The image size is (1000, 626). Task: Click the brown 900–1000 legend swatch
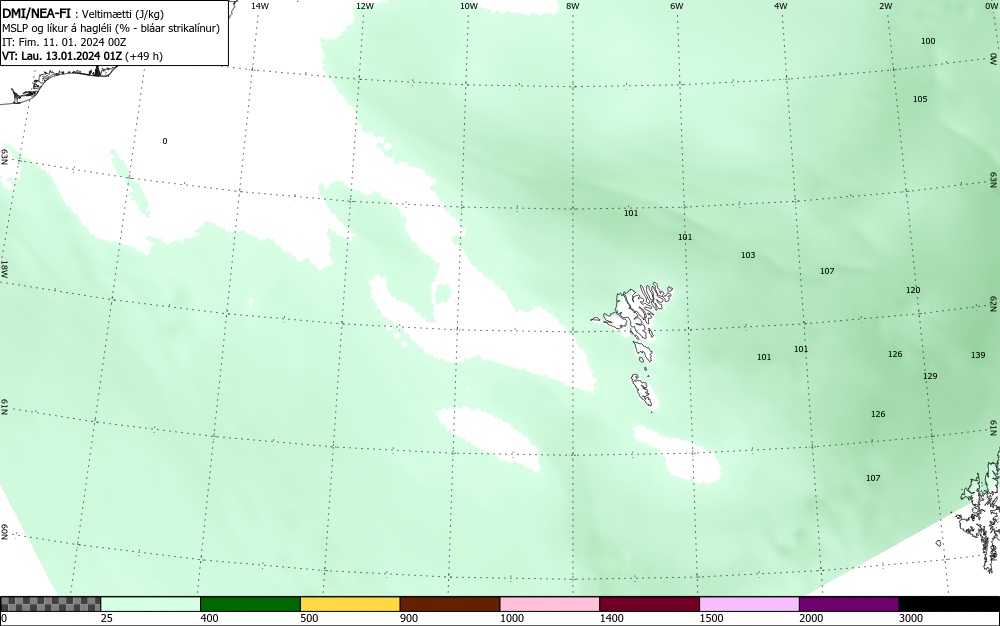pos(450,604)
